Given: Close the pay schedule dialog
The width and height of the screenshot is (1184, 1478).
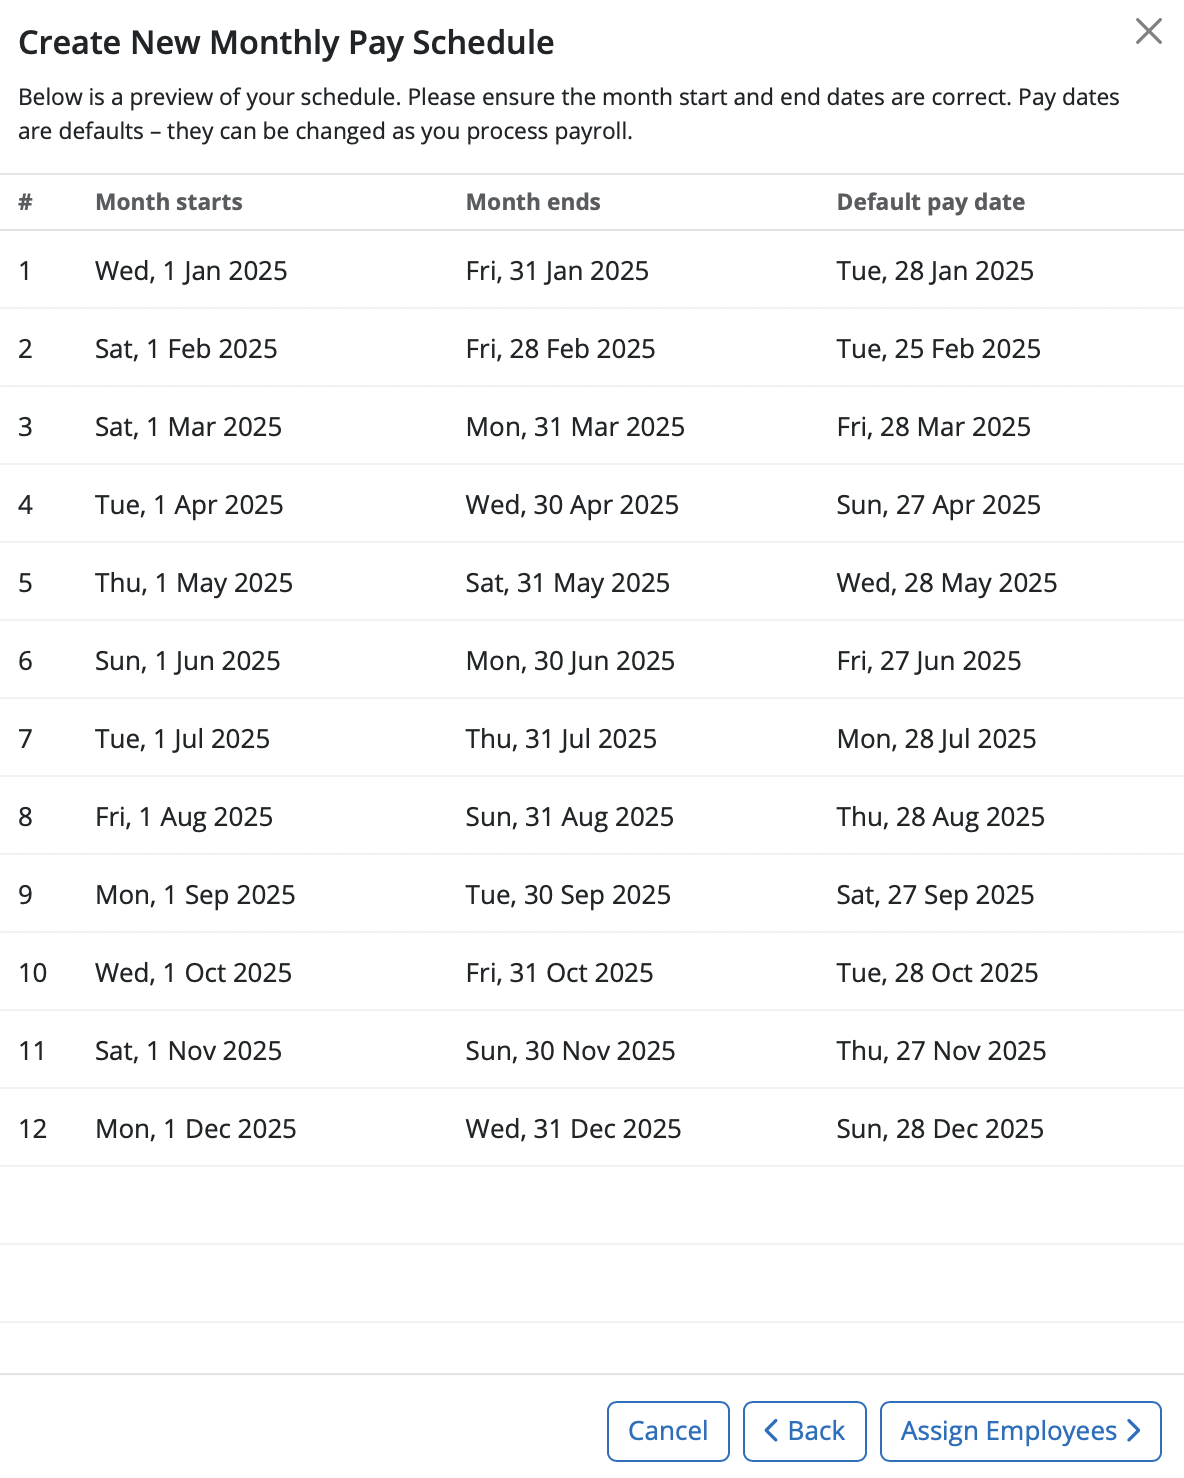Looking at the screenshot, I should (x=1149, y=31).
